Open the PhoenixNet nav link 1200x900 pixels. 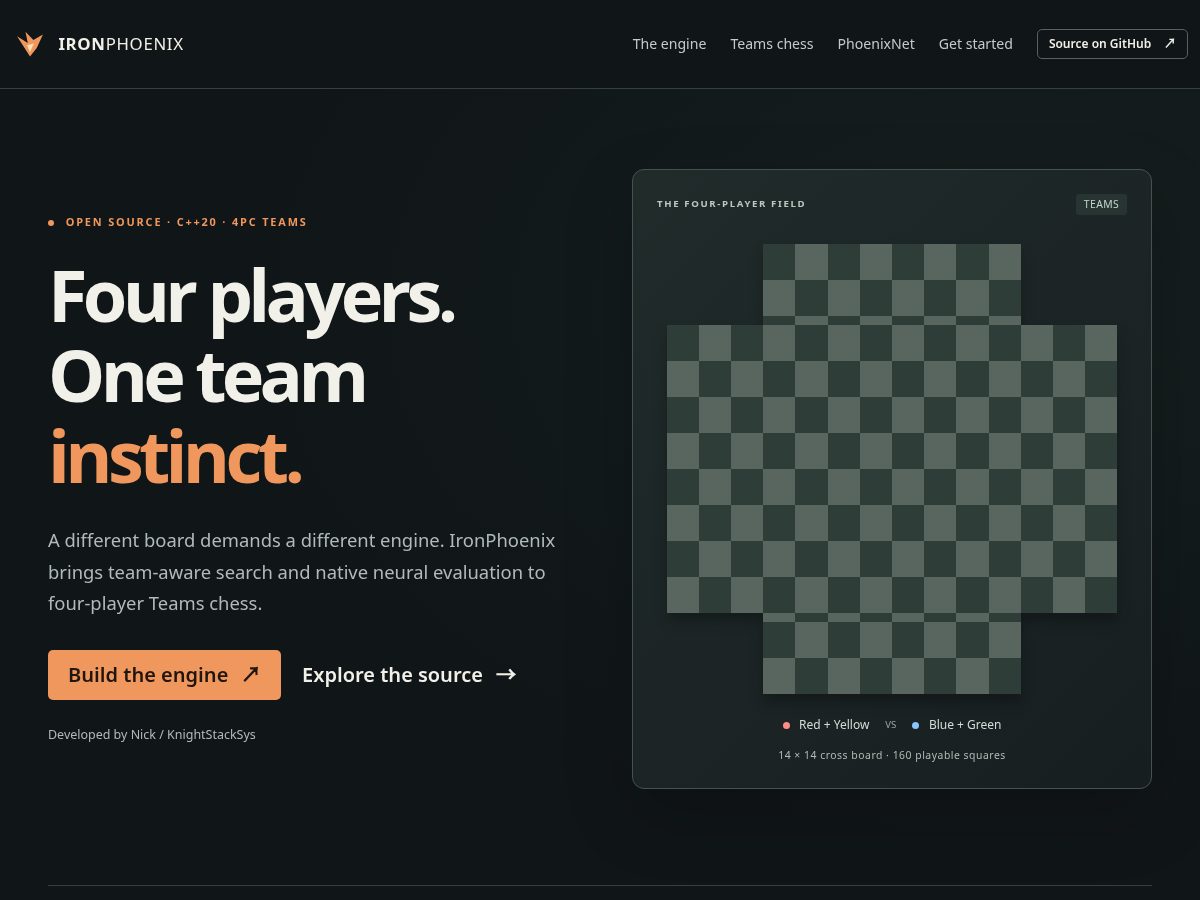876,44
